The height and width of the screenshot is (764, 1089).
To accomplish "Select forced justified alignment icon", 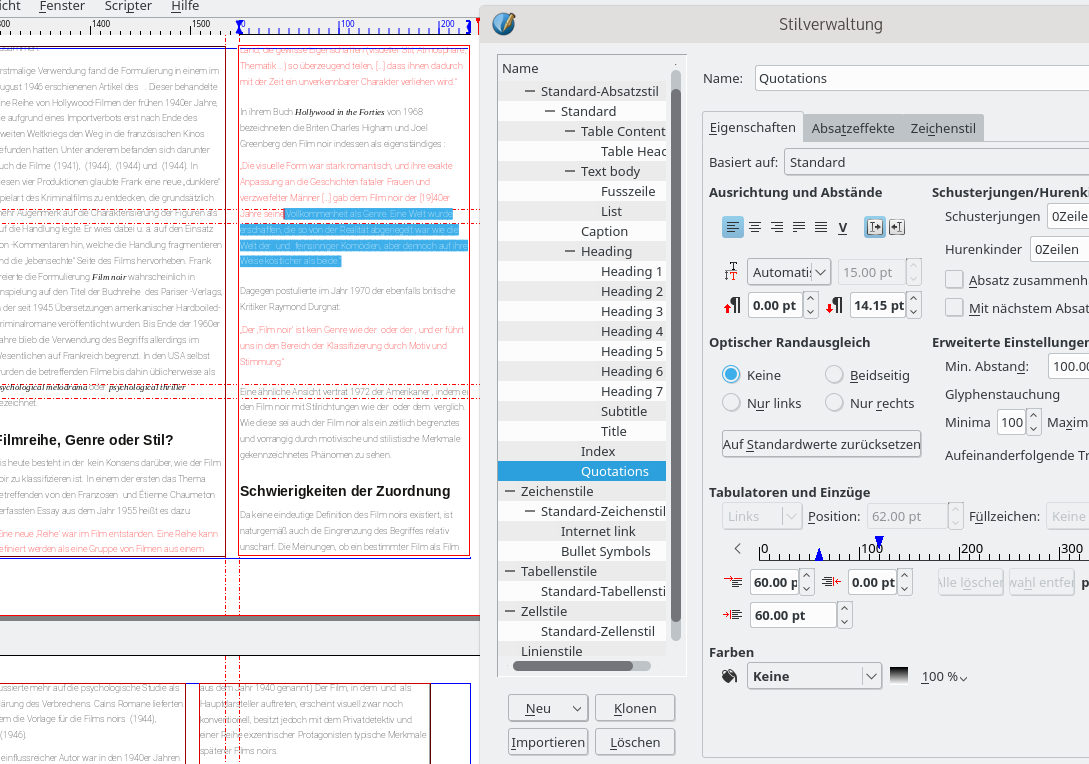I will pos(821,228).
